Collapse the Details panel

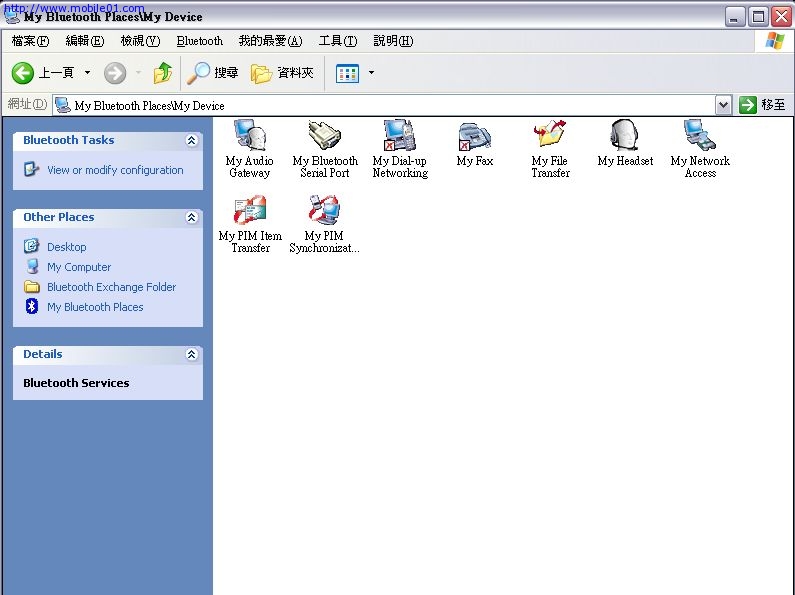coord(192,354)
